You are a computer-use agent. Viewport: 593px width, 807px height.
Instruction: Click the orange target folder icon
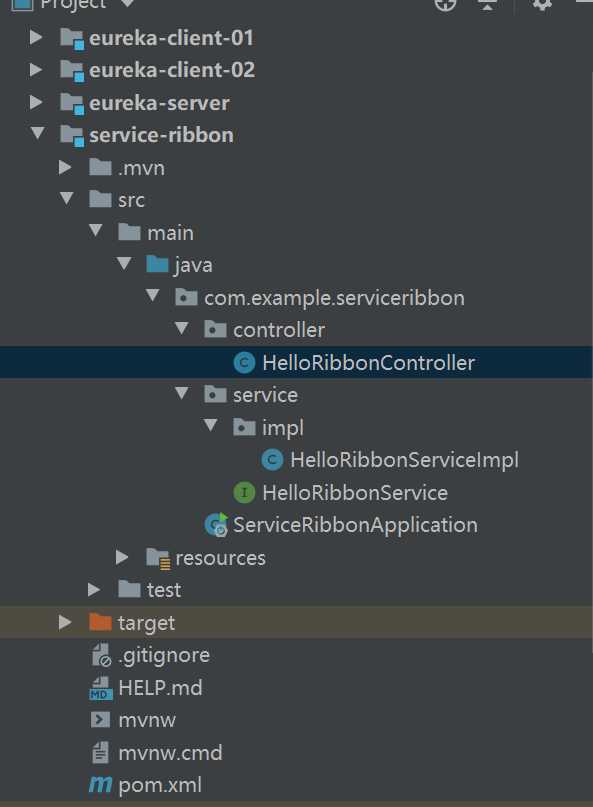pos(100,623)
